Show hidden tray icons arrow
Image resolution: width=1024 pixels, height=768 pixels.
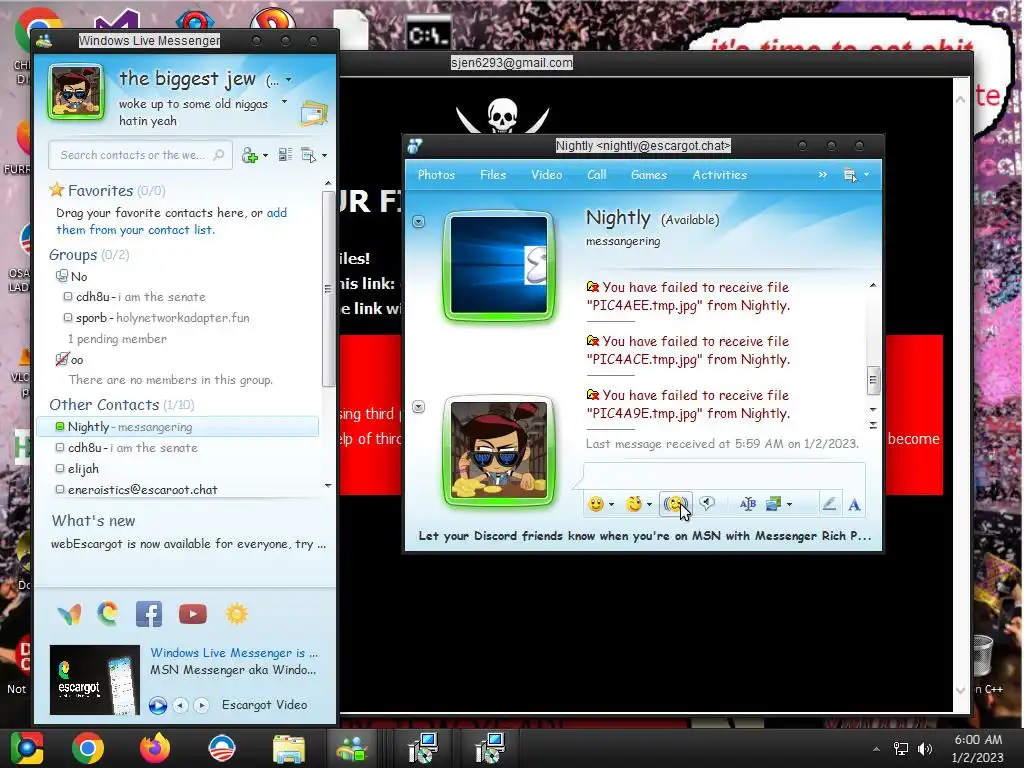click(x=876, y=749)
